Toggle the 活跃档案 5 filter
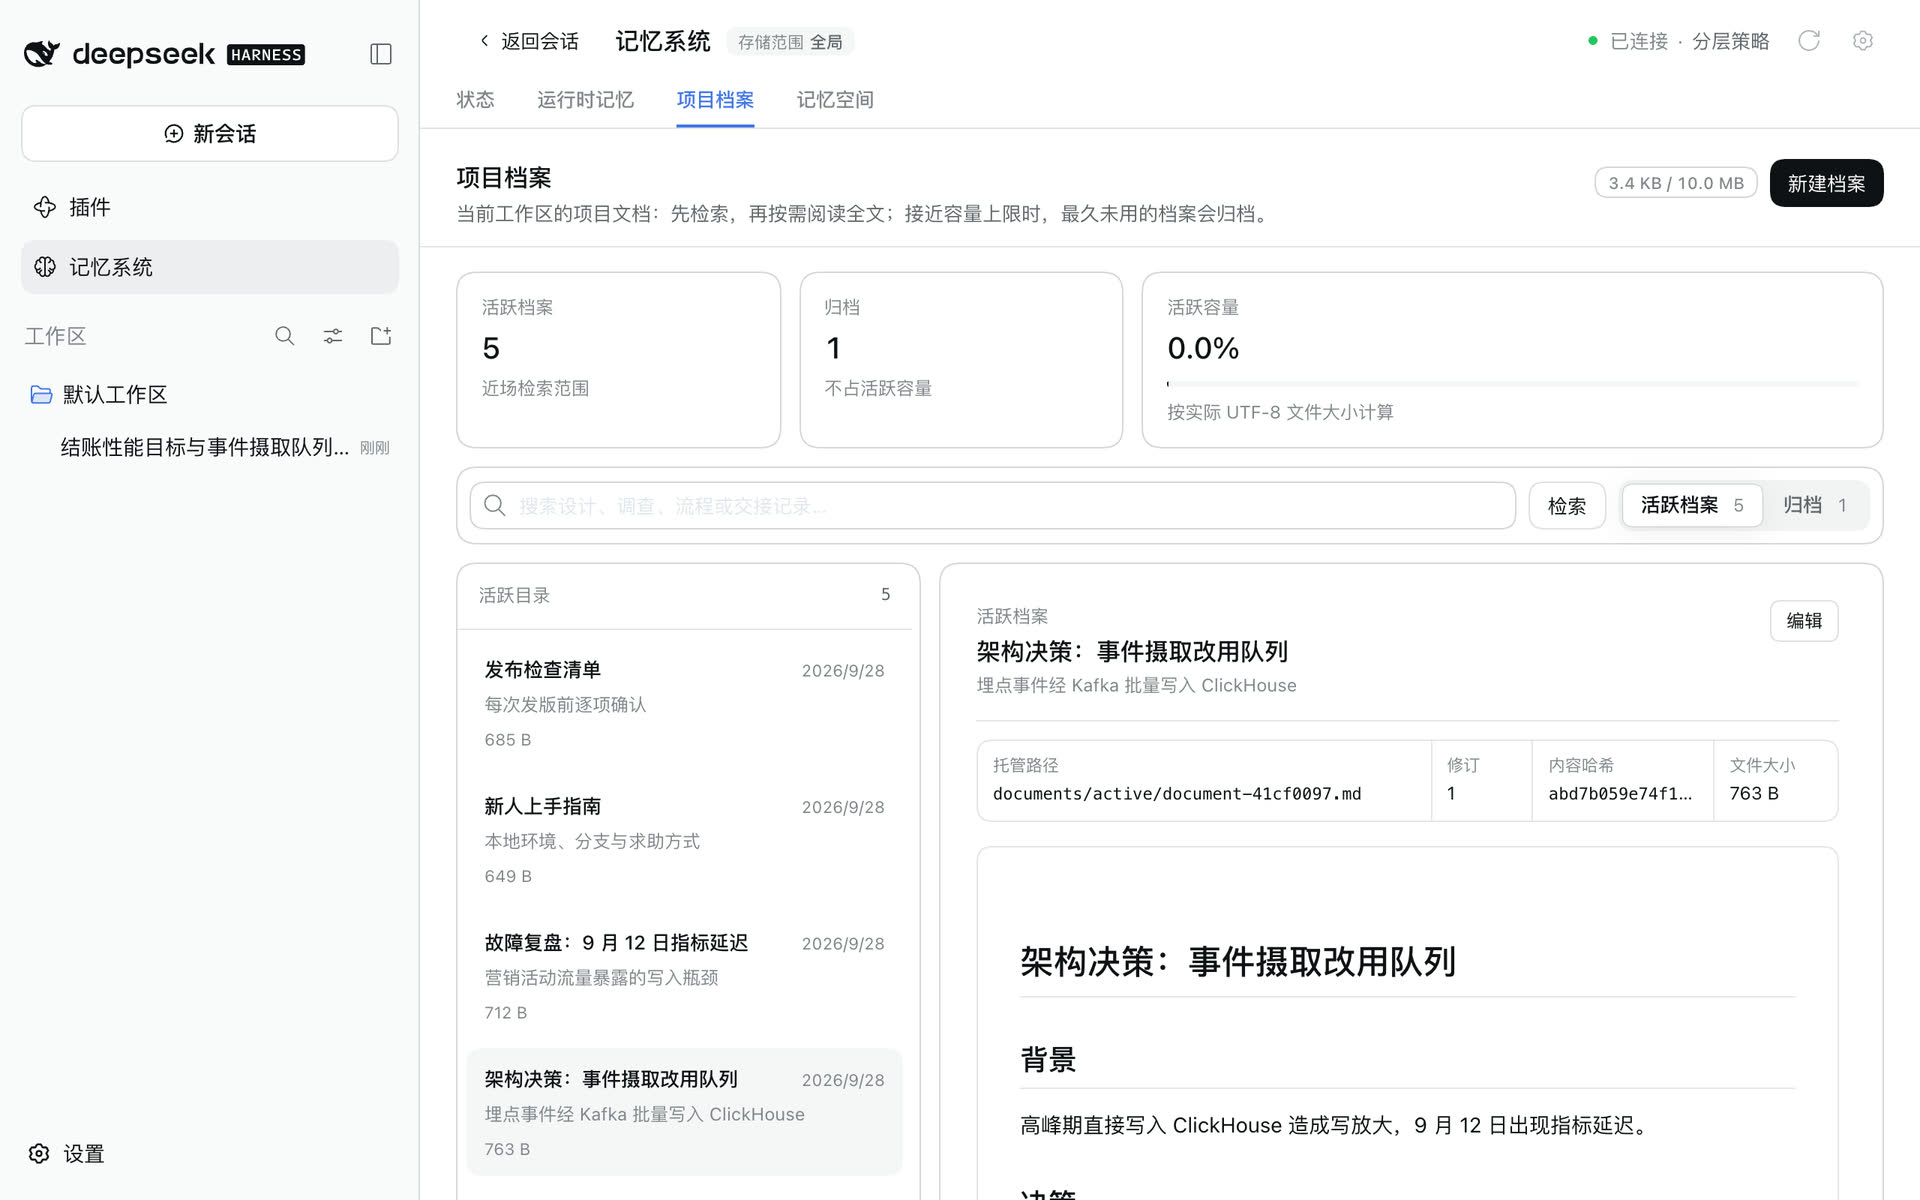This screenshot has height=1200, width=1920. [1692, 506]
